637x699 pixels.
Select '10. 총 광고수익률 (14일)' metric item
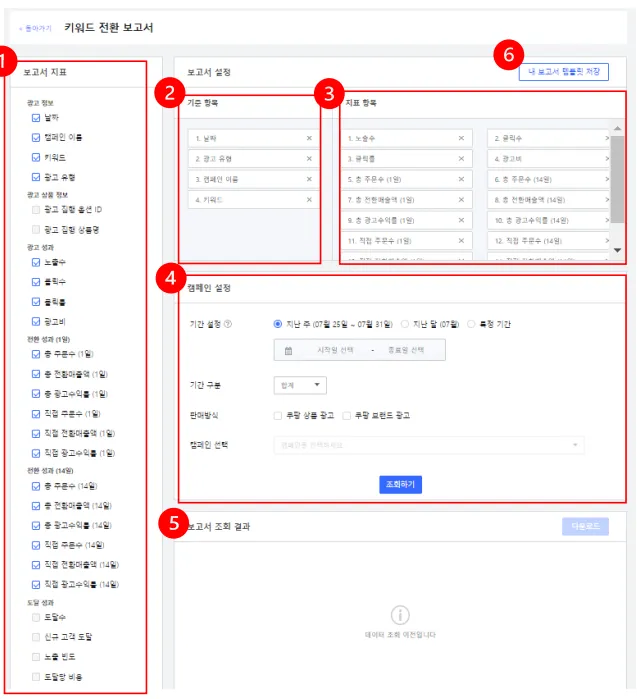(548, 220)
